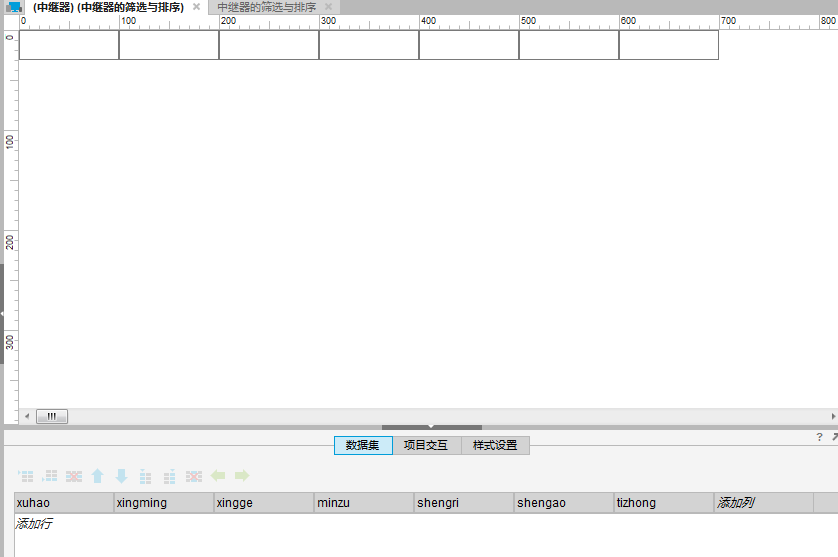Viewport: 838px width, 557px height.
Task: Open the 项目交互 tab
Action: (426, 445)
